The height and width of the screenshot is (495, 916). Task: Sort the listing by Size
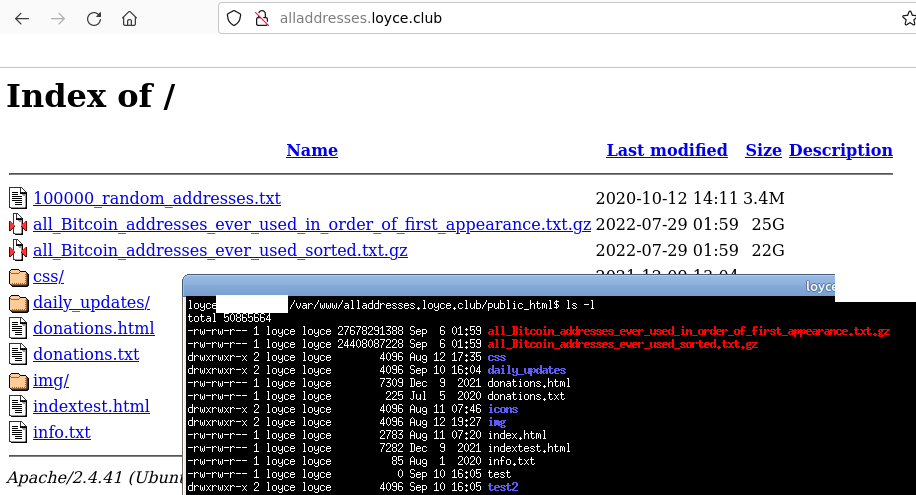point(764,150)
